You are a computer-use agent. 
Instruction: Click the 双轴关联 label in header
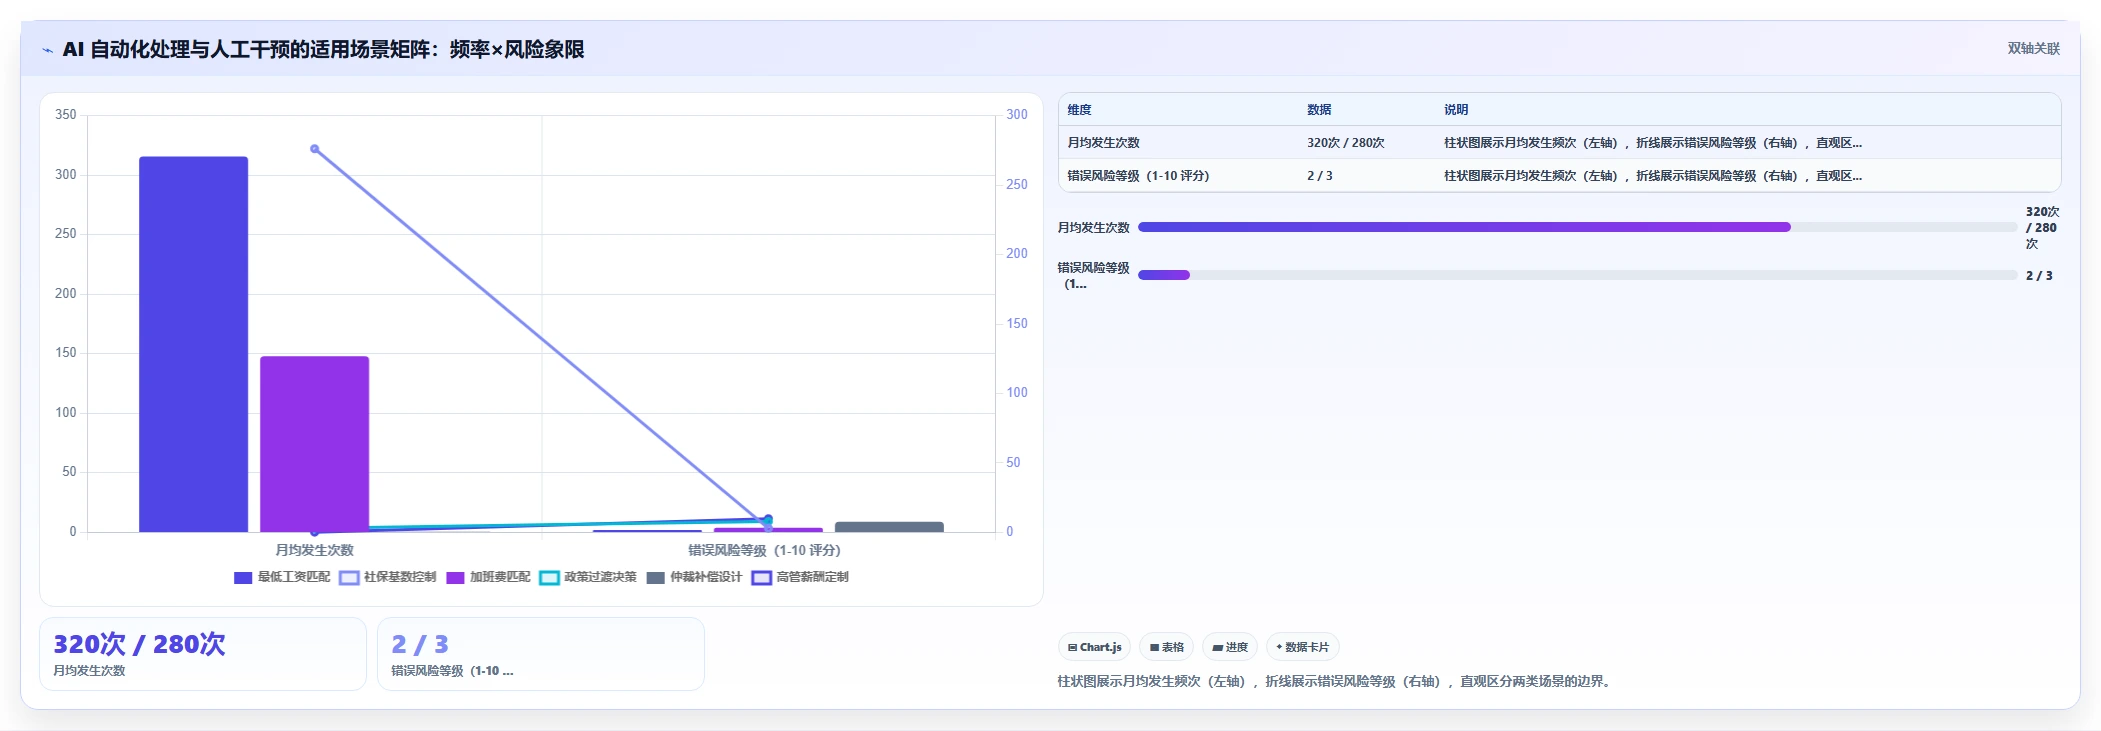2033,48
